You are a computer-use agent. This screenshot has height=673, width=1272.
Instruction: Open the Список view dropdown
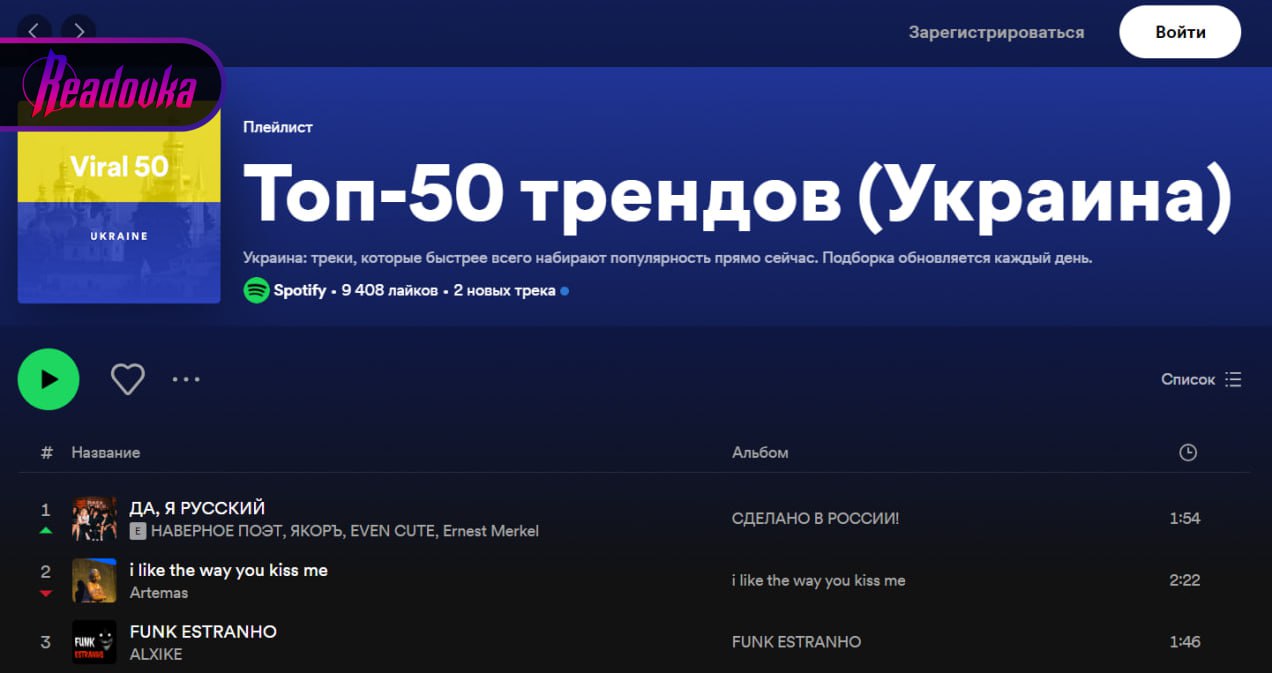1200,379
